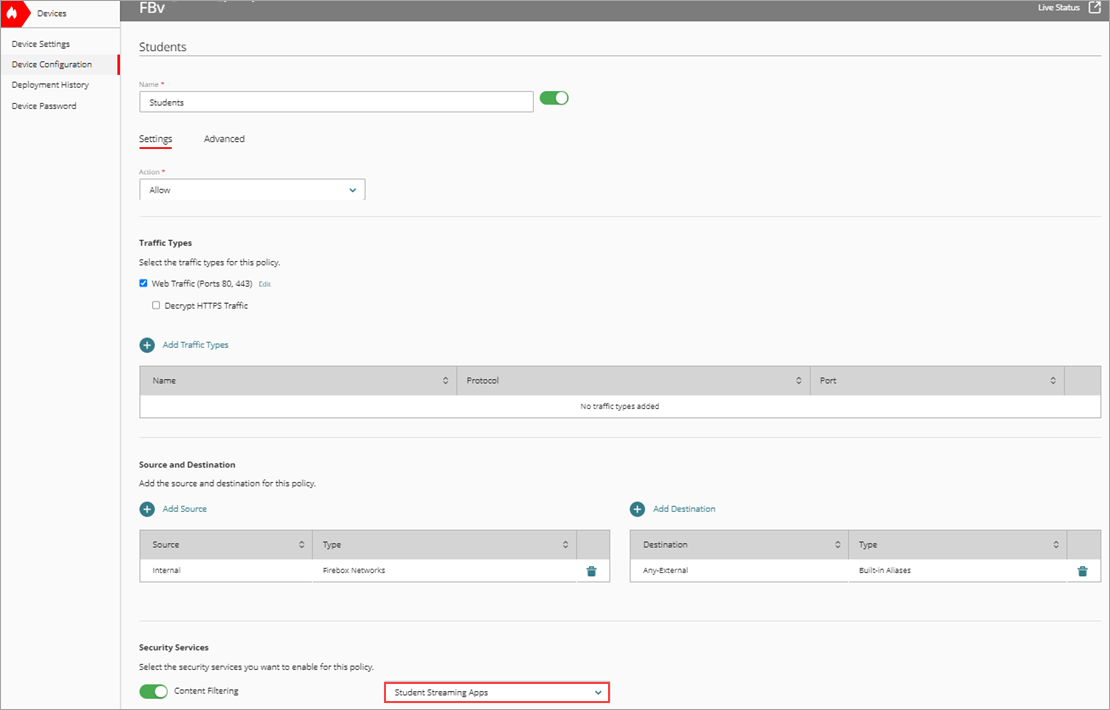1110x710 pixels.
Task: Switch to the Advanced tab
Action: point(224,139)
